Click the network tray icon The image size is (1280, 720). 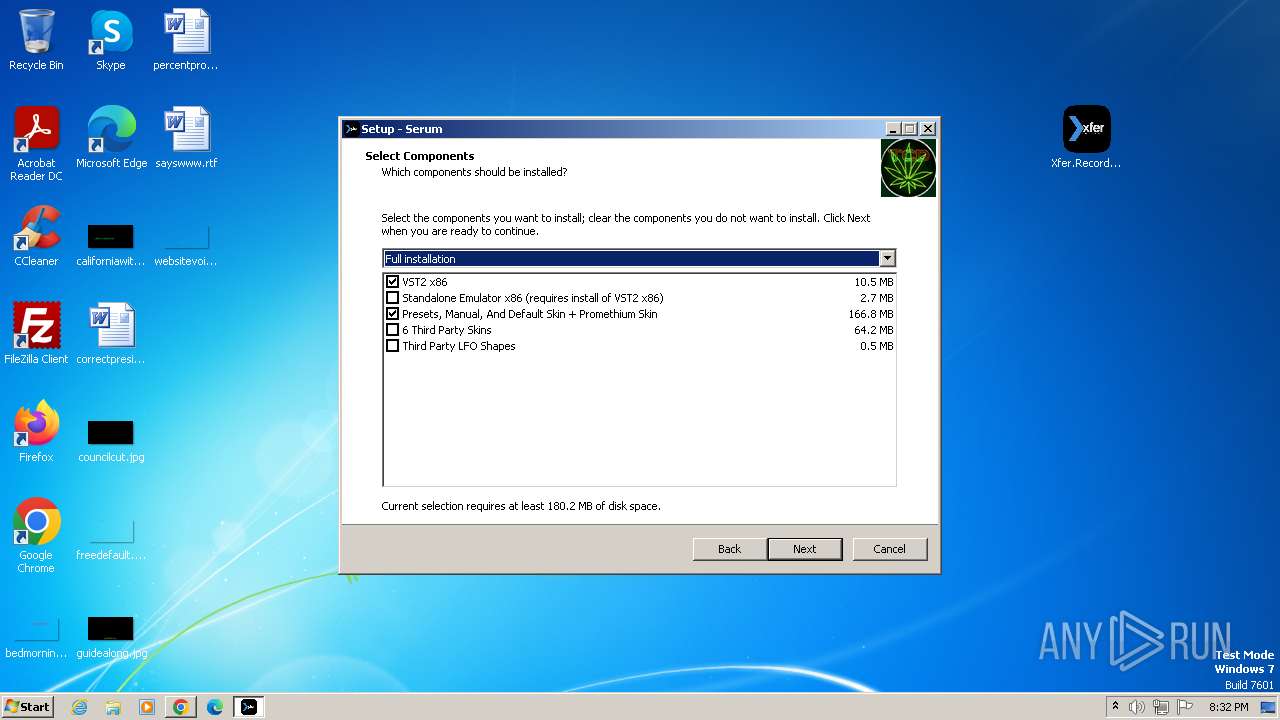(1161, 707)
